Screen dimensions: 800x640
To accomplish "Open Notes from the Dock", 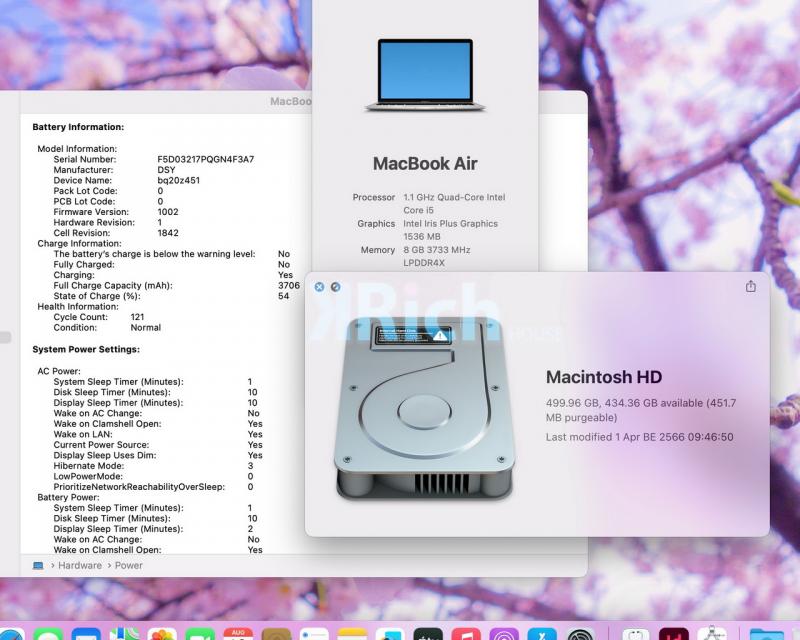I will [x=352, y=634].
